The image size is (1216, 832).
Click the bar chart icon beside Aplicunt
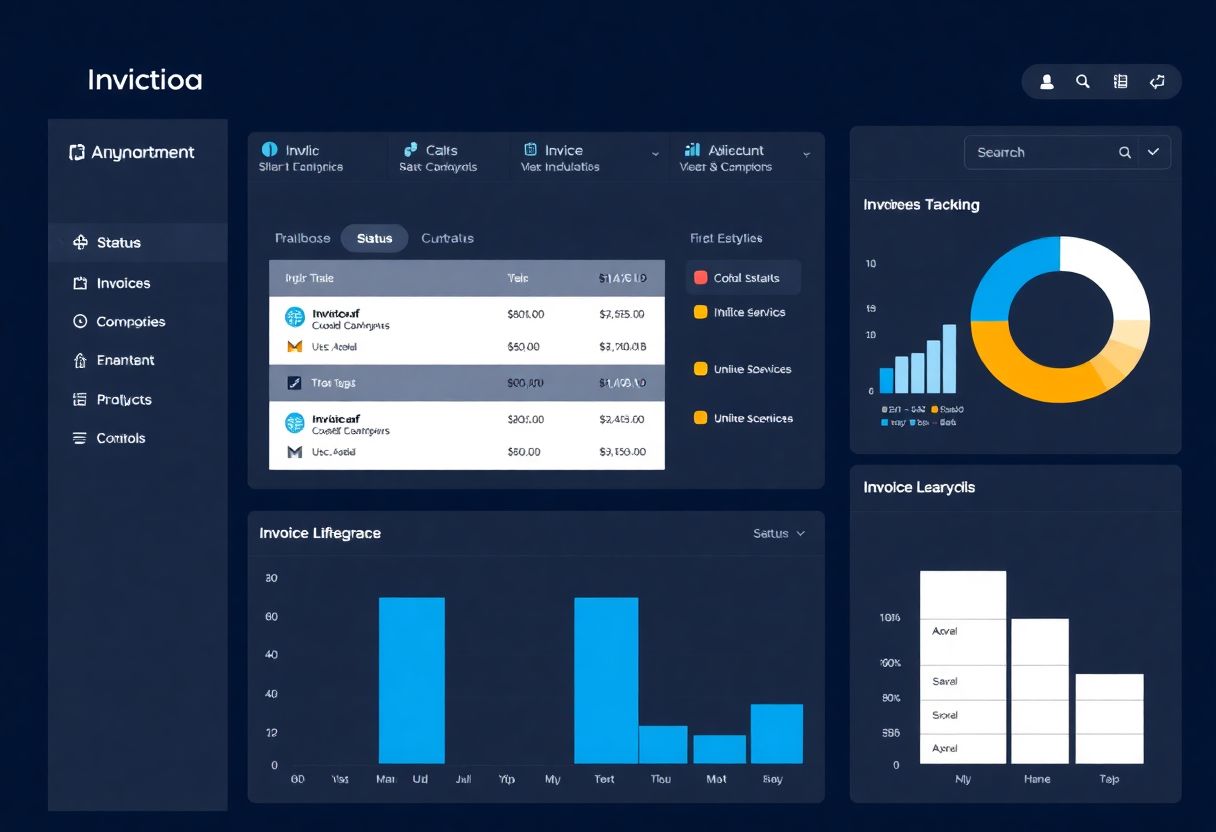click(692, 149)
